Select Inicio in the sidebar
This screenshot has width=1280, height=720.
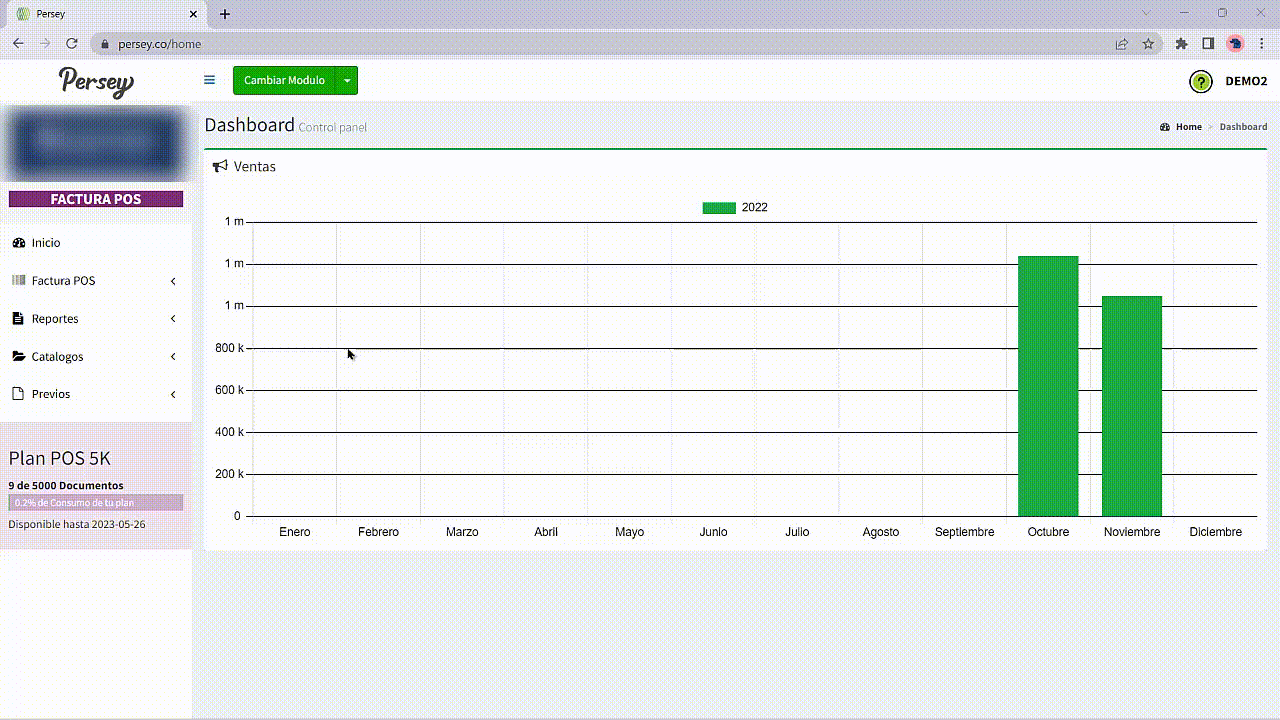tap(46, 243)
